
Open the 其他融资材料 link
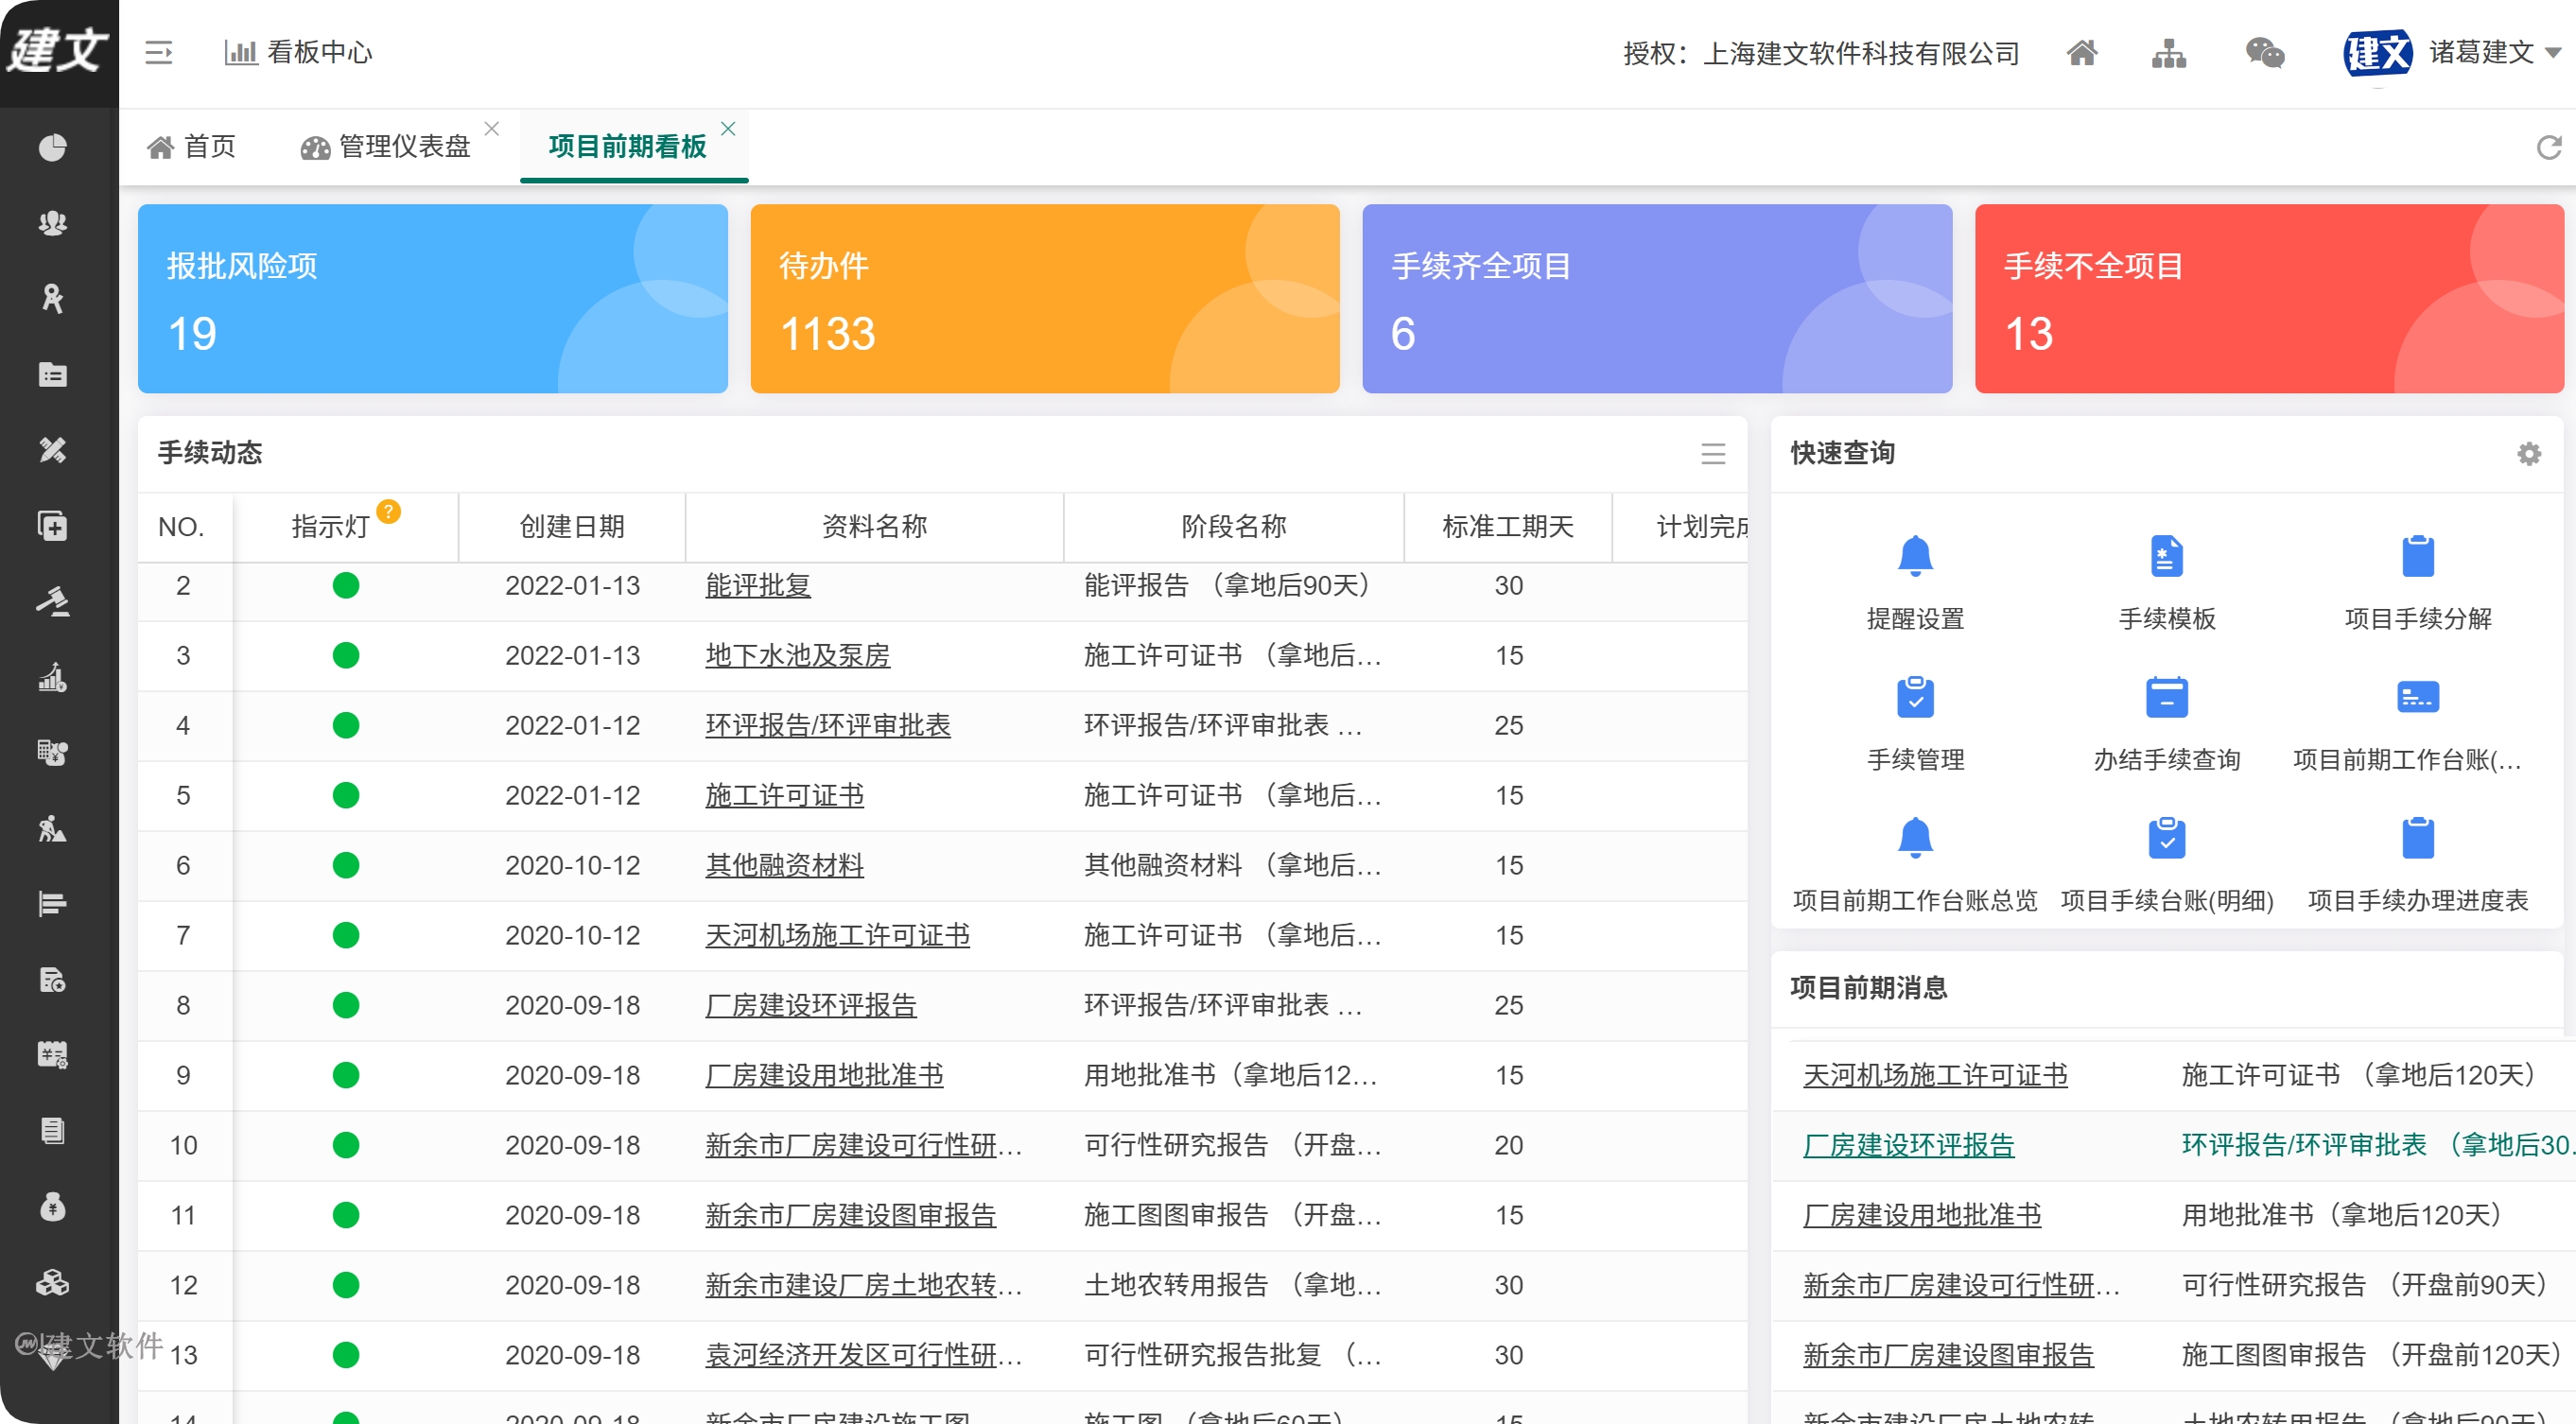[x=784, y=866]
